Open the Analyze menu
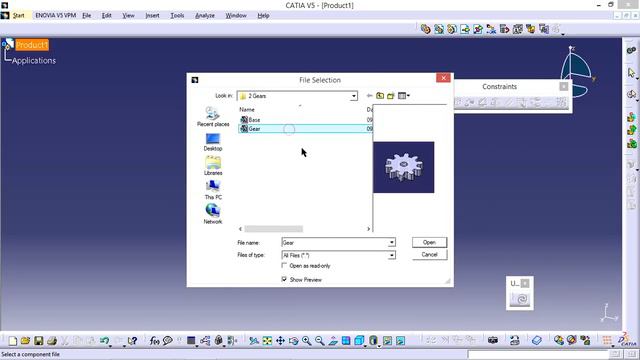Viewport: 640px width, 360px height. pos(204,16)
